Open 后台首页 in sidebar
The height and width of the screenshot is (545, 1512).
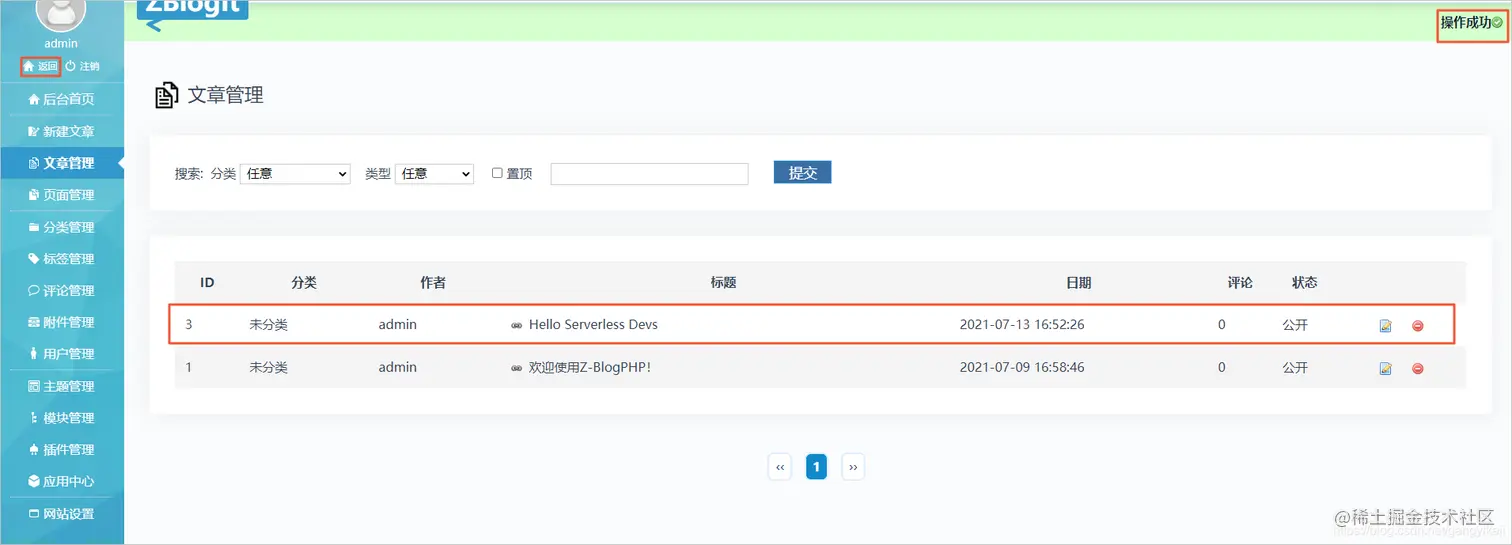(62, 99)
